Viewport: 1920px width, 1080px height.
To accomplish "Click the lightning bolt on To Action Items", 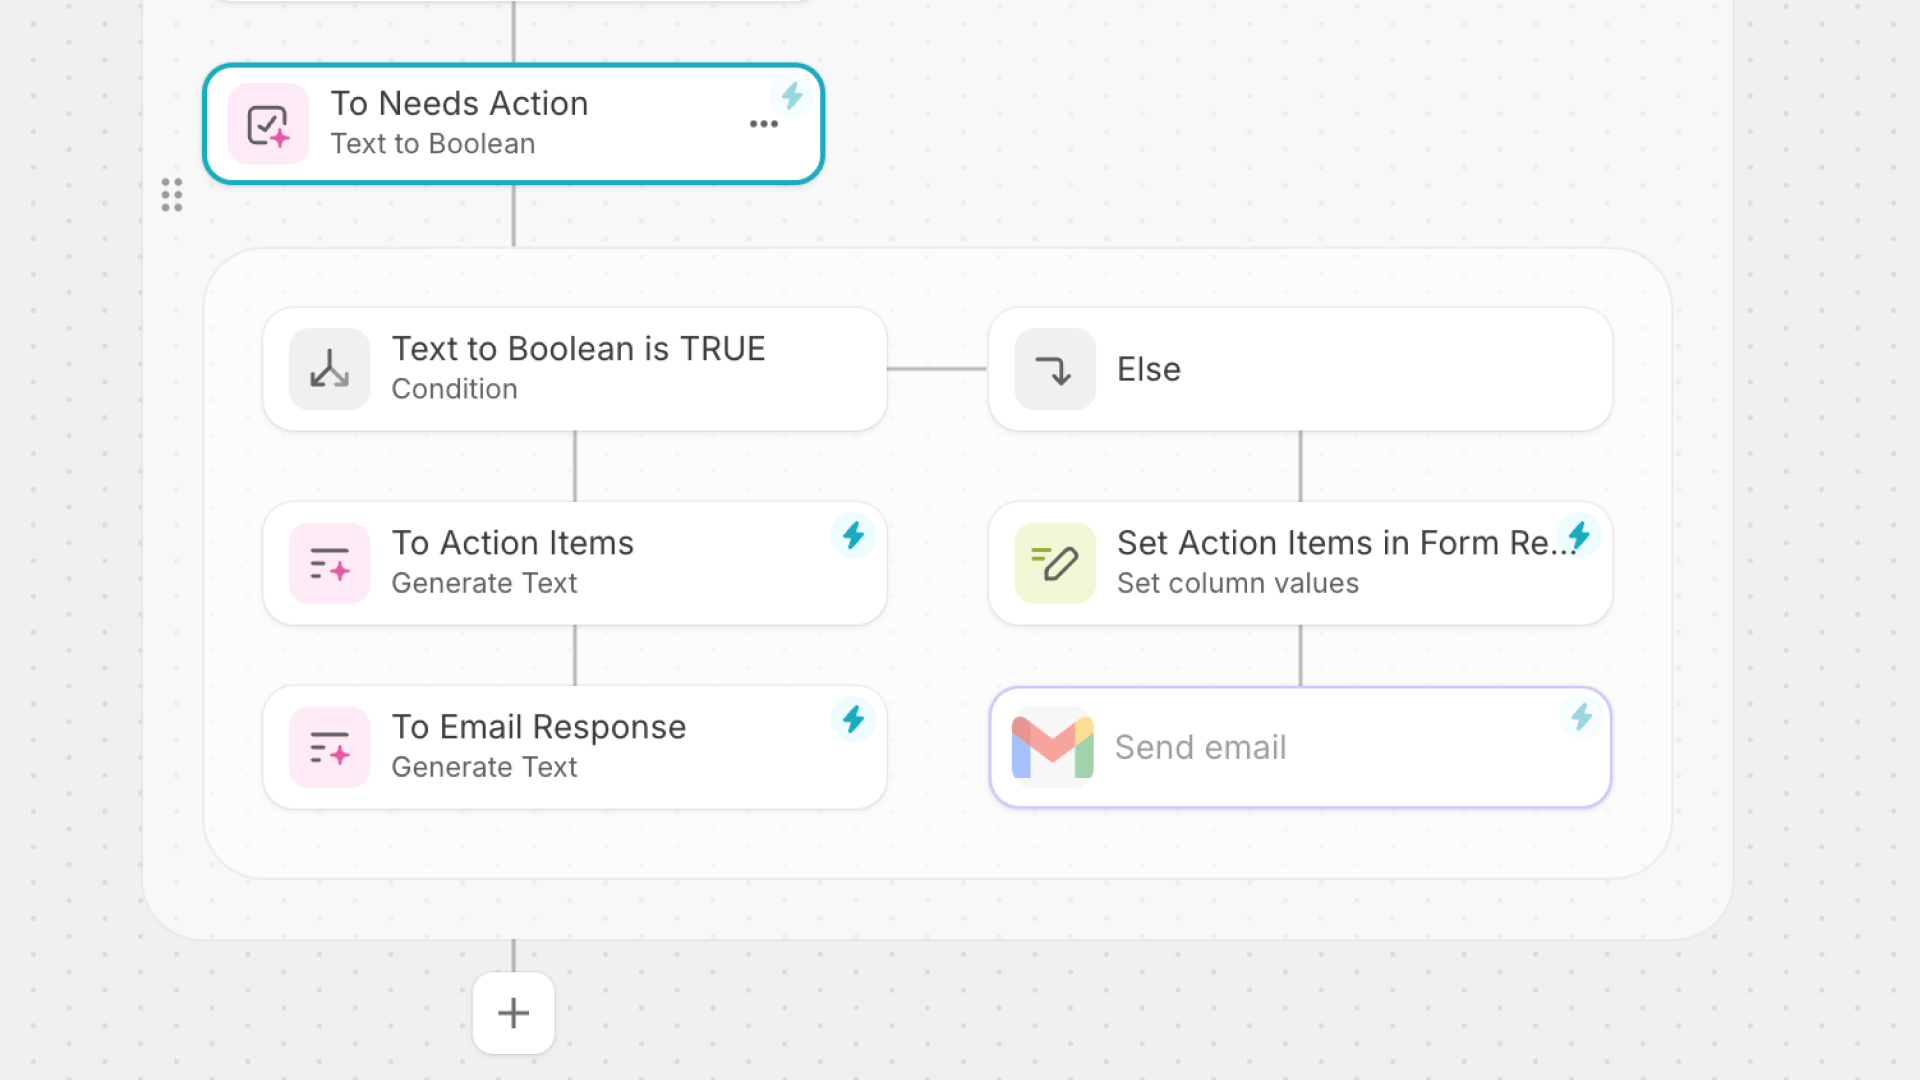I will click(853, 535).
